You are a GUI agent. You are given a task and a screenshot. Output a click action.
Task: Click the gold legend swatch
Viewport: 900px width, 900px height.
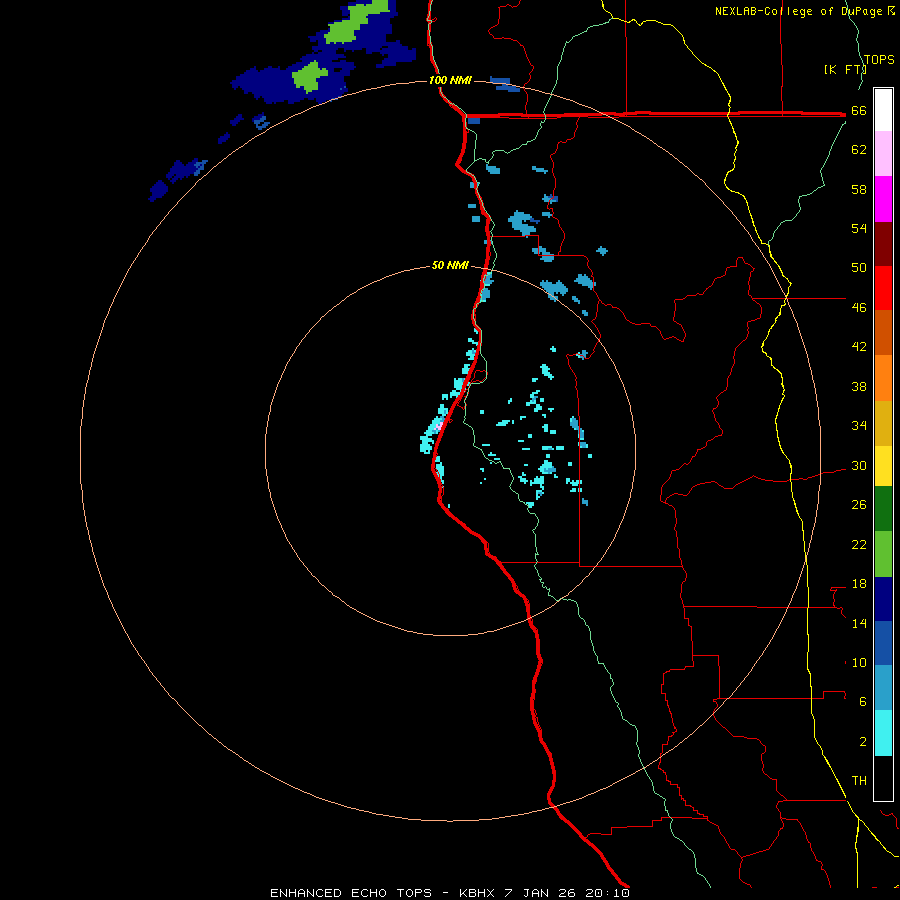coord(883,423)
